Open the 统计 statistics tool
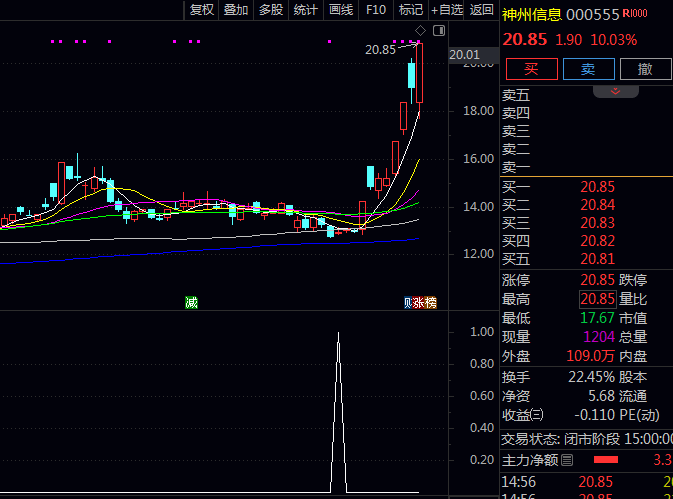673x499 pixels. [x=306, y=10]
